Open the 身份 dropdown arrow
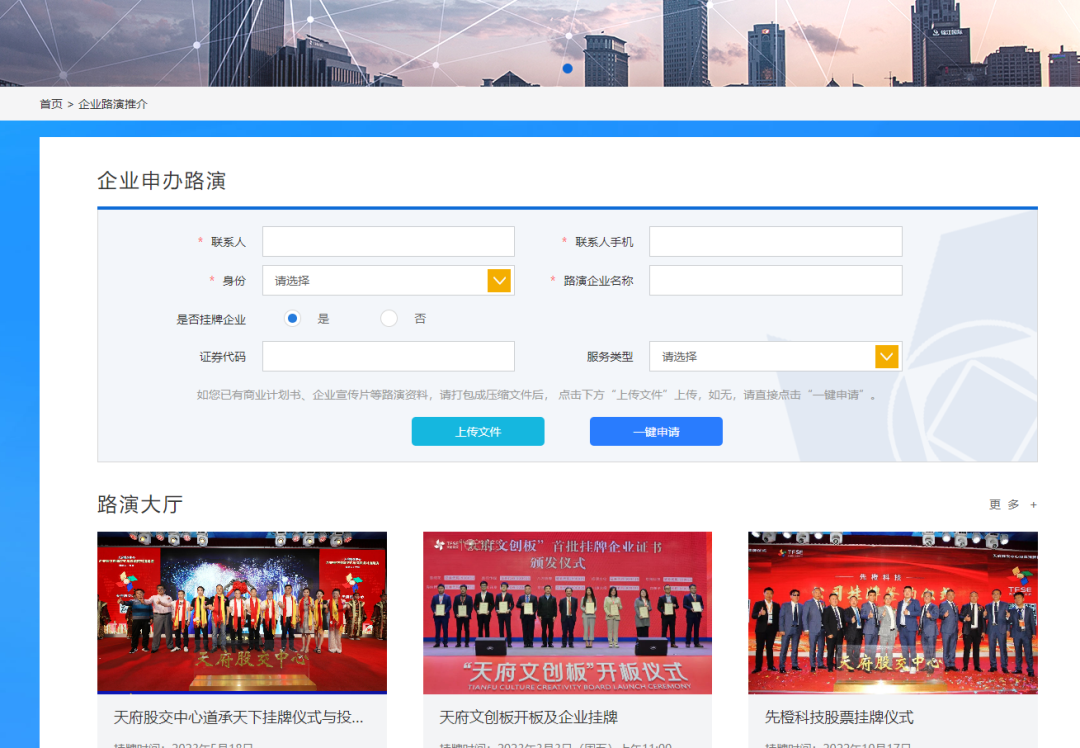The image size is (1080, 748). (499, 280)
